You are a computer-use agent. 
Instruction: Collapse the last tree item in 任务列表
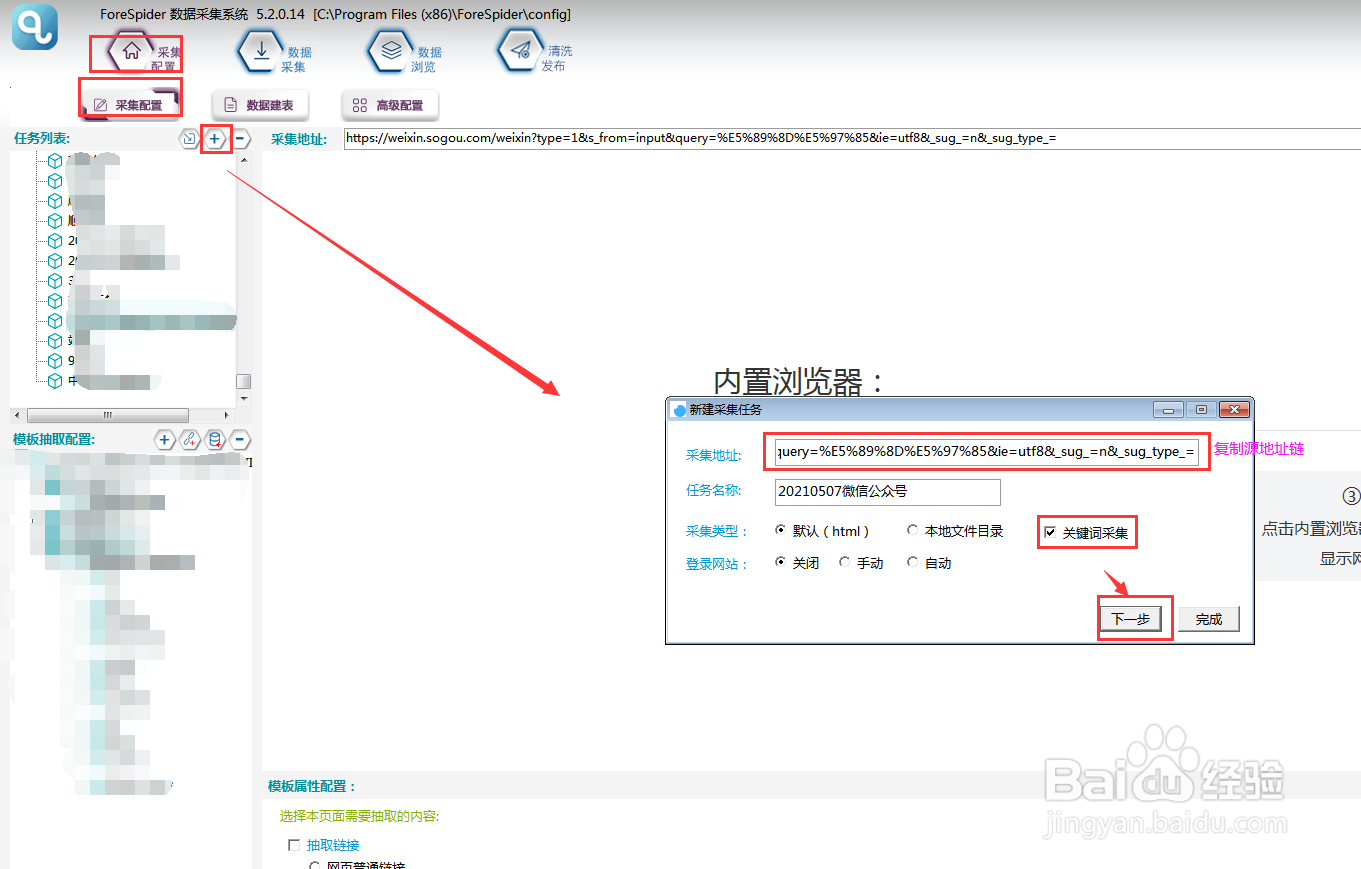click(54, 380)
